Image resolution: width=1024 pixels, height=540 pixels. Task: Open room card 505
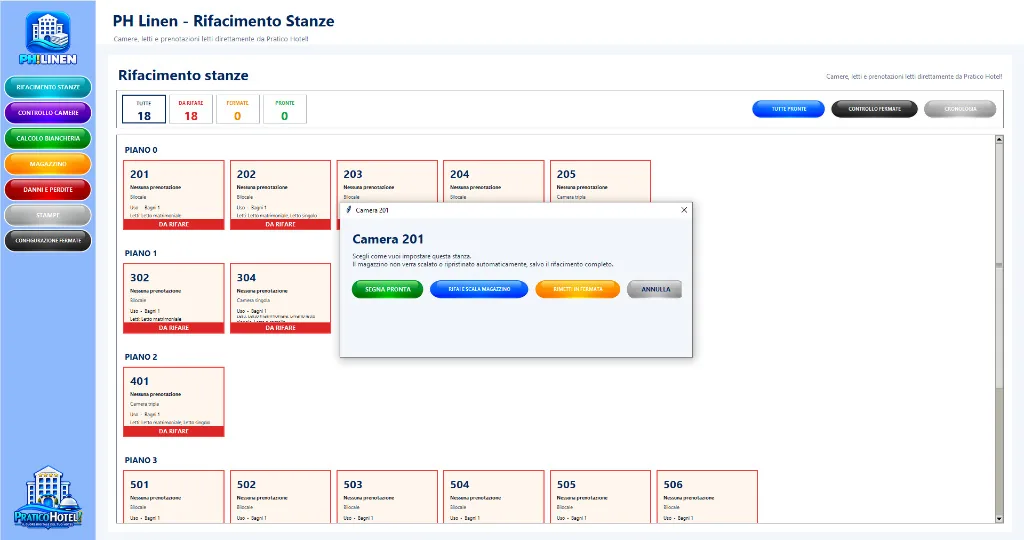[601, 496]
